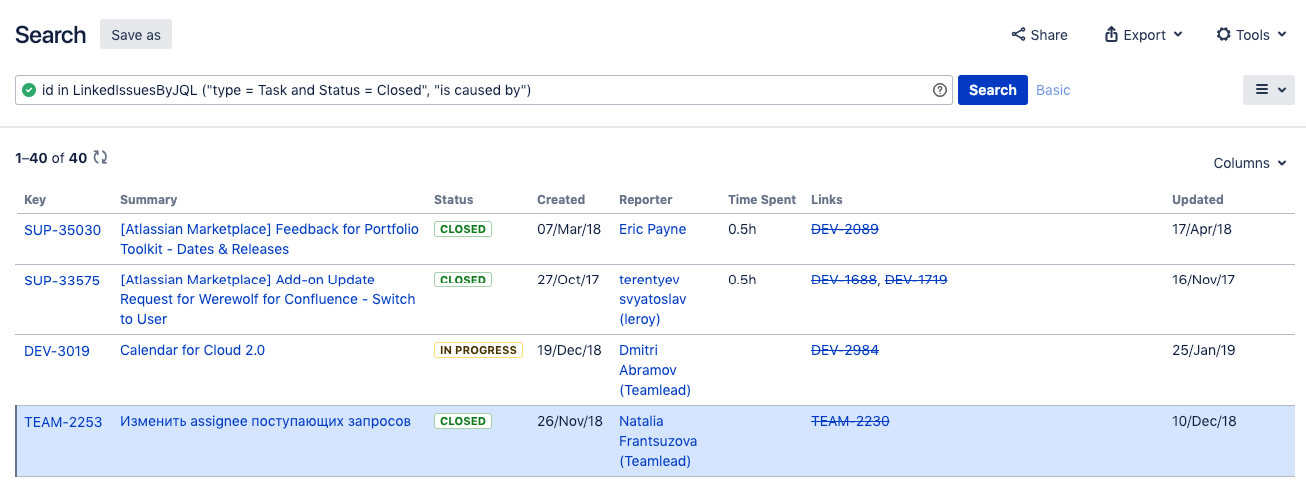Viewport: 1306px width, 481px height.
Task: Click linked issue DEV-1719
Action: click(915, 280)
